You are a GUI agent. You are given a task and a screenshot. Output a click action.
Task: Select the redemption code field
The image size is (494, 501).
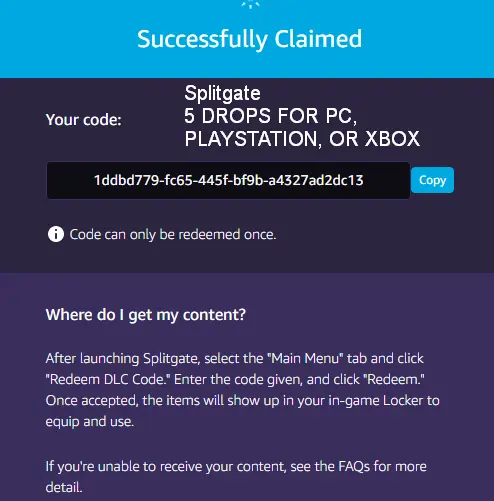pos(228,180)
